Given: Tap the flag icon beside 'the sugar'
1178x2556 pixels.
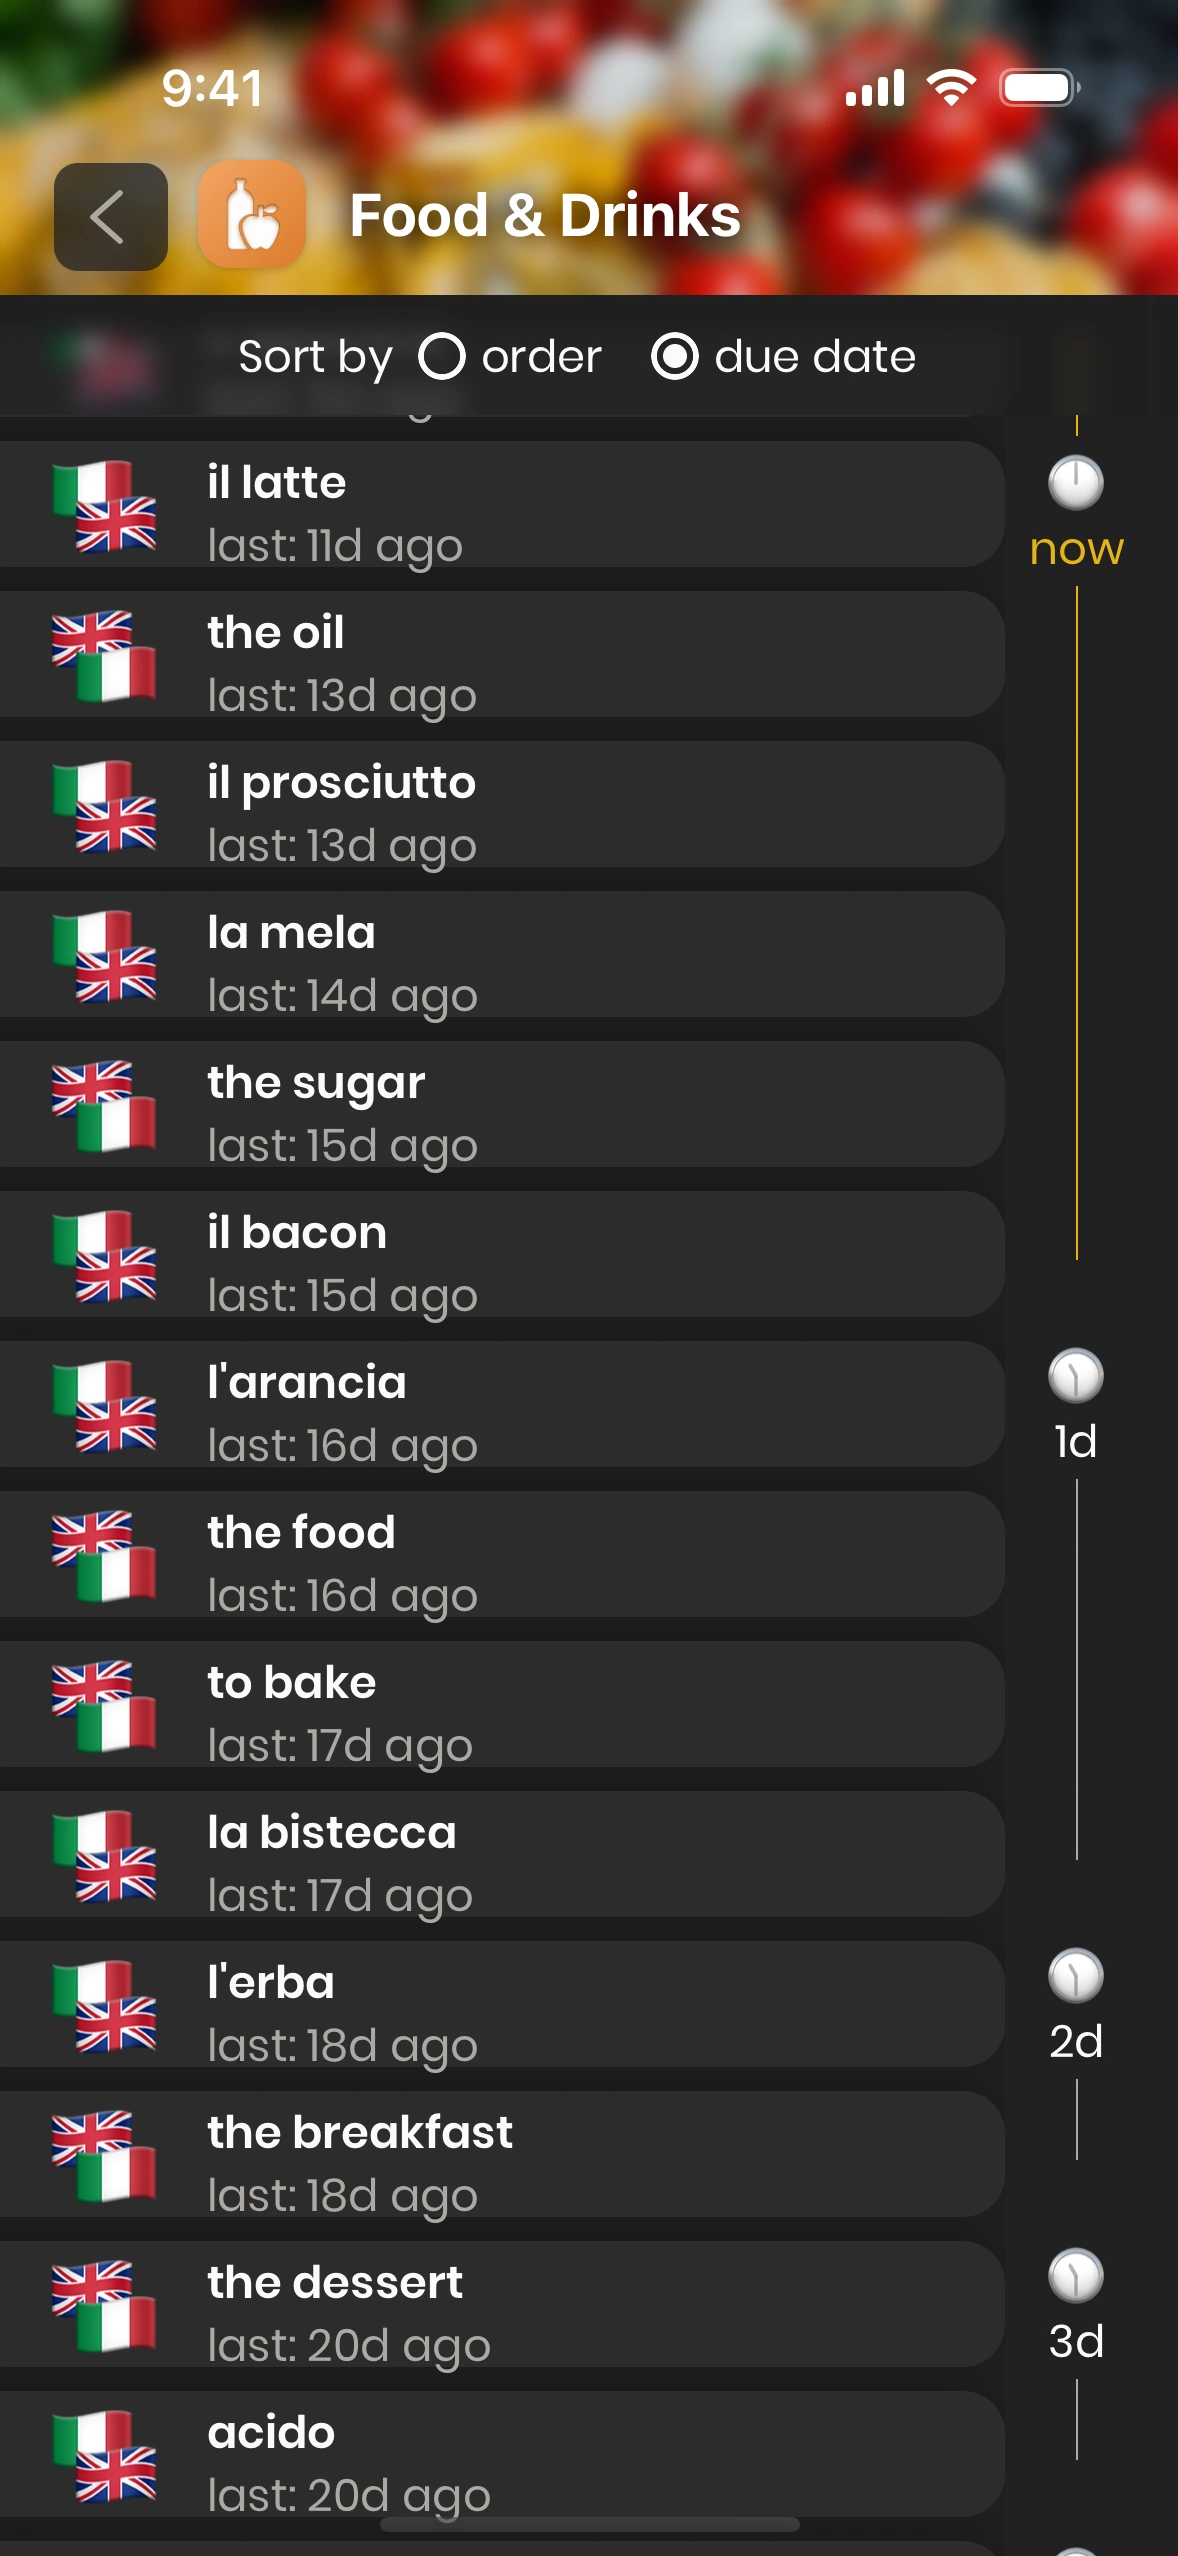Looking at the screenshot, I should click(104, 1106).
